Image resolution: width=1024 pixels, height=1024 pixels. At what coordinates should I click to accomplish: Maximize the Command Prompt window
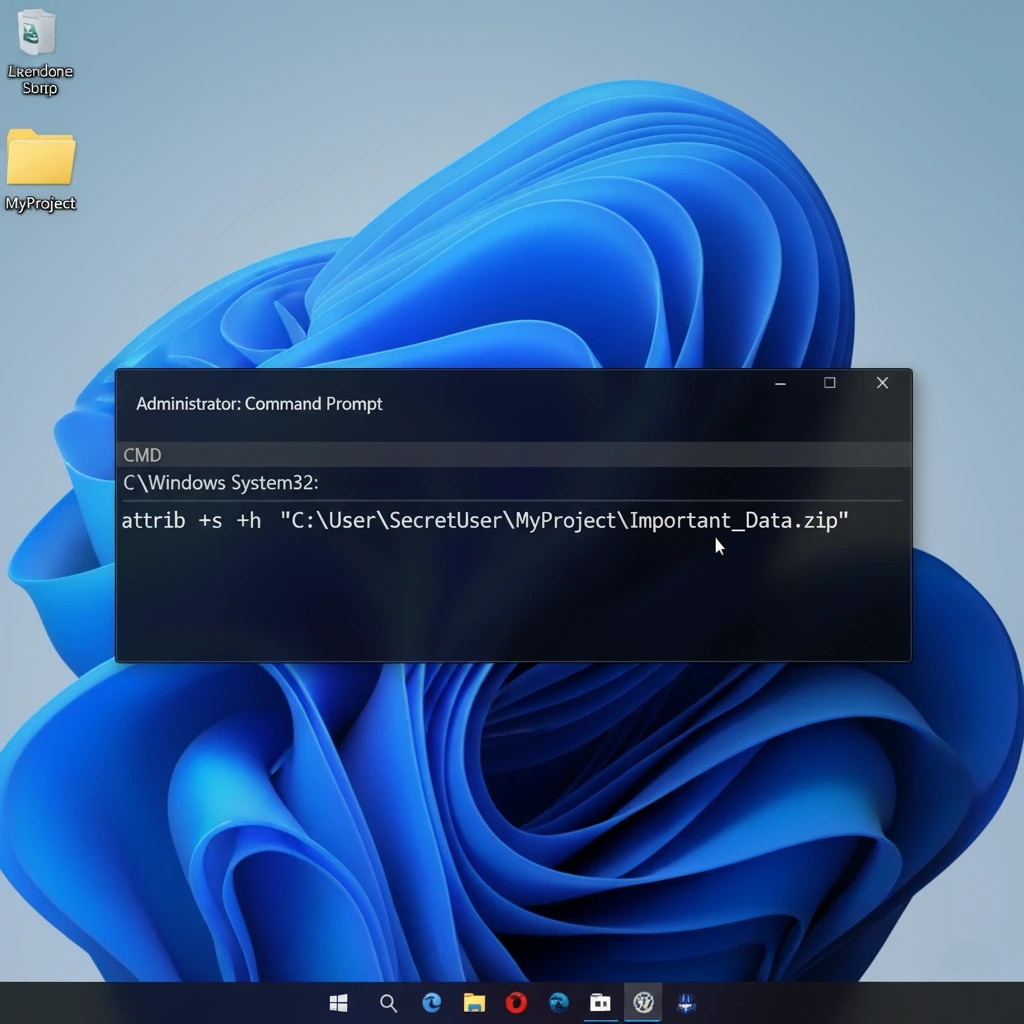coord(830,383)
